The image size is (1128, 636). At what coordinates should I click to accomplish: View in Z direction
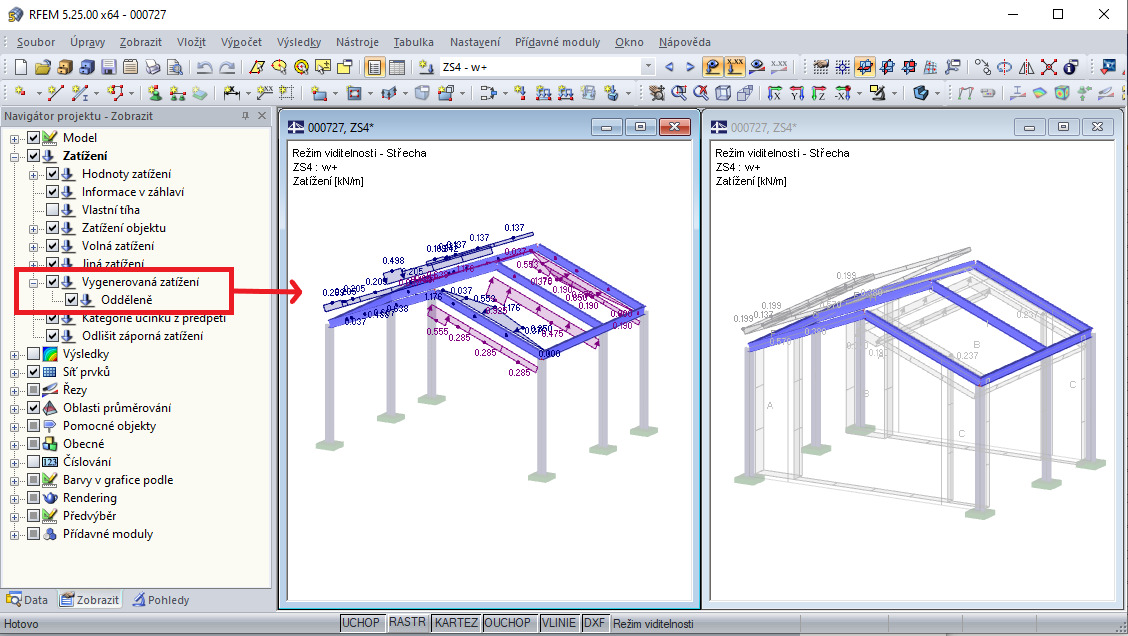[819, 92]
